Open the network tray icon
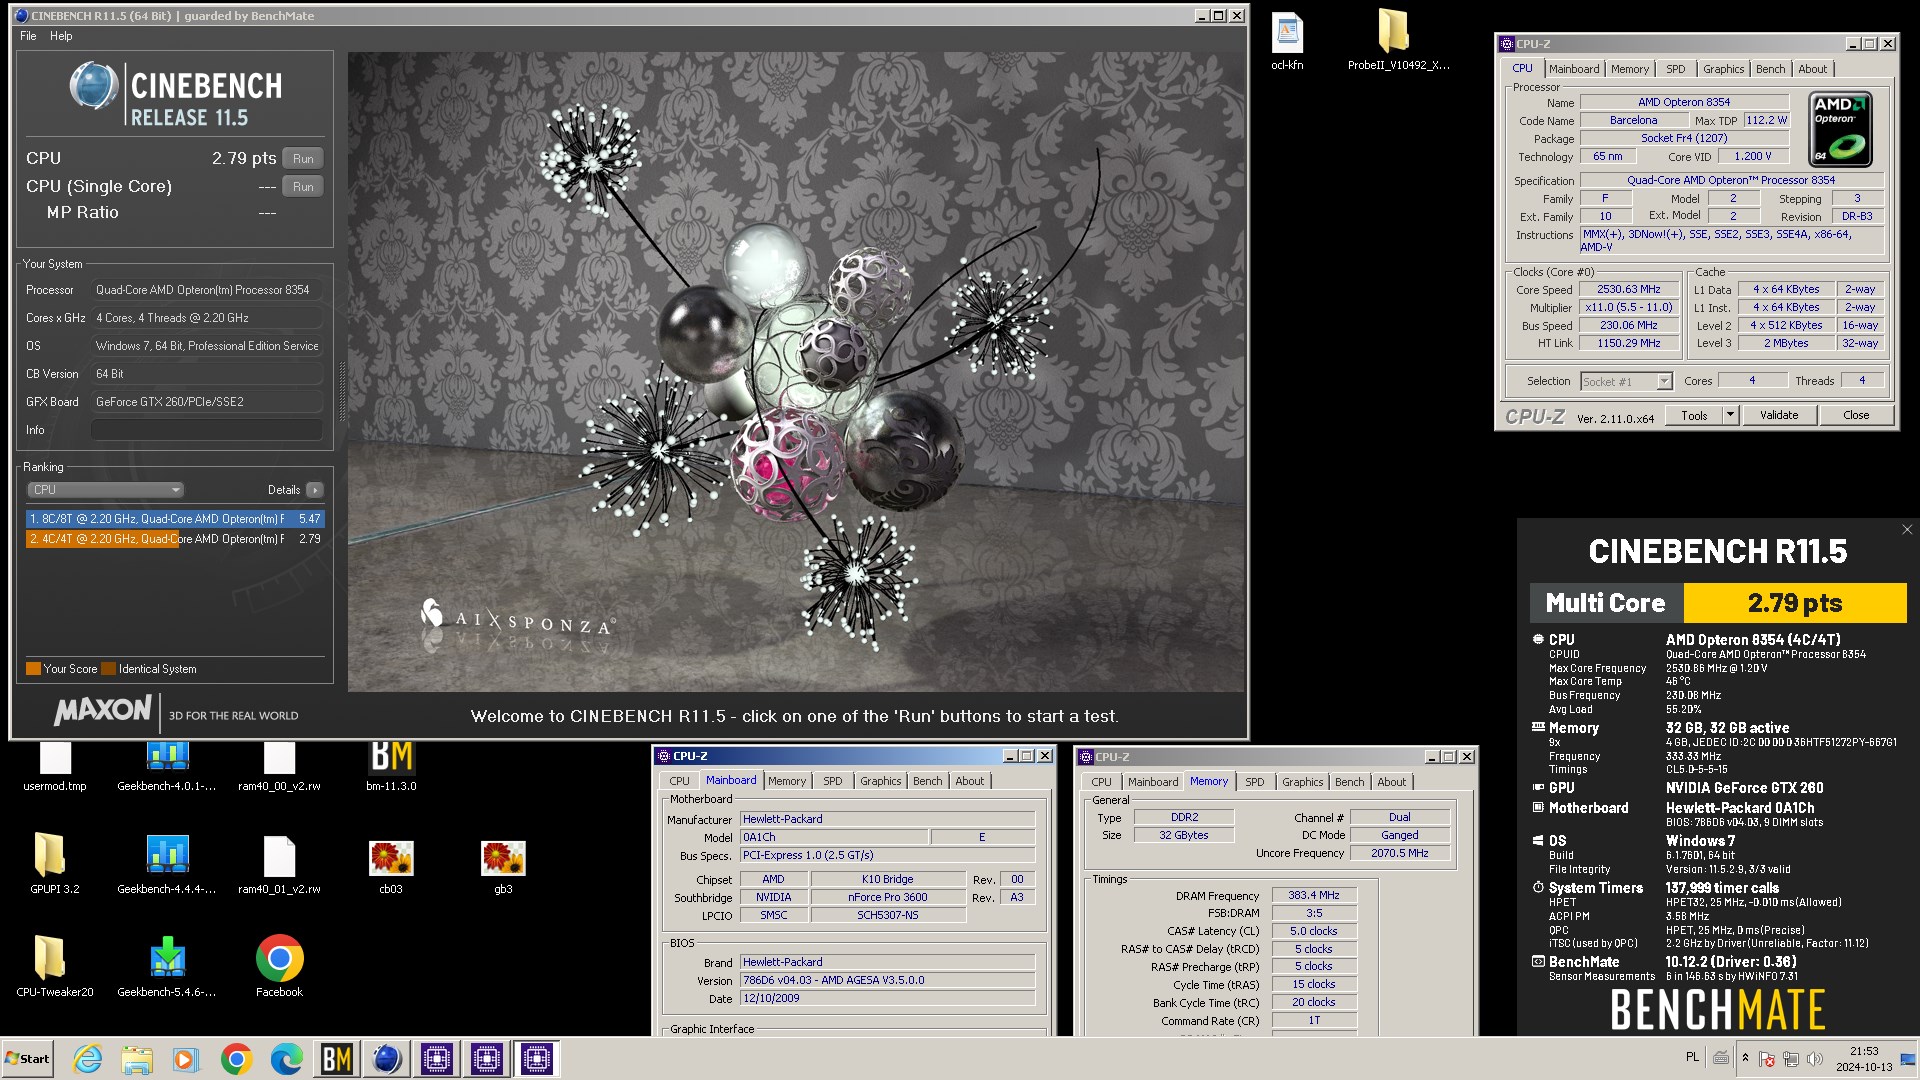Image resolution: width=1920 pixels, height=1080 pixels. click(x=1790, y=1059)
